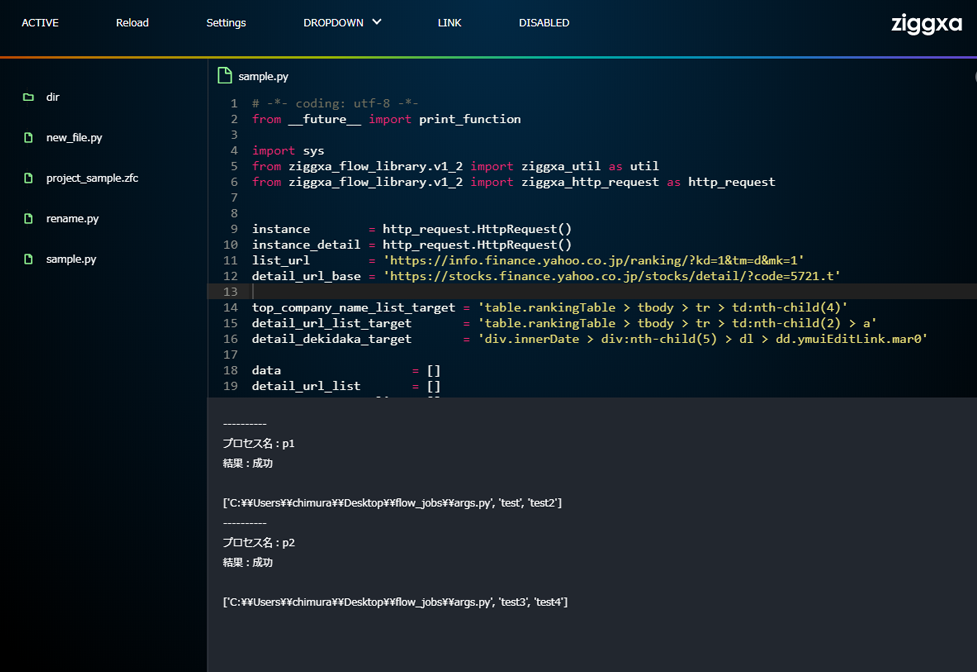This screenshot has height=672, width=977.
Task: Click Reload in the top bar
Action: 132,23
